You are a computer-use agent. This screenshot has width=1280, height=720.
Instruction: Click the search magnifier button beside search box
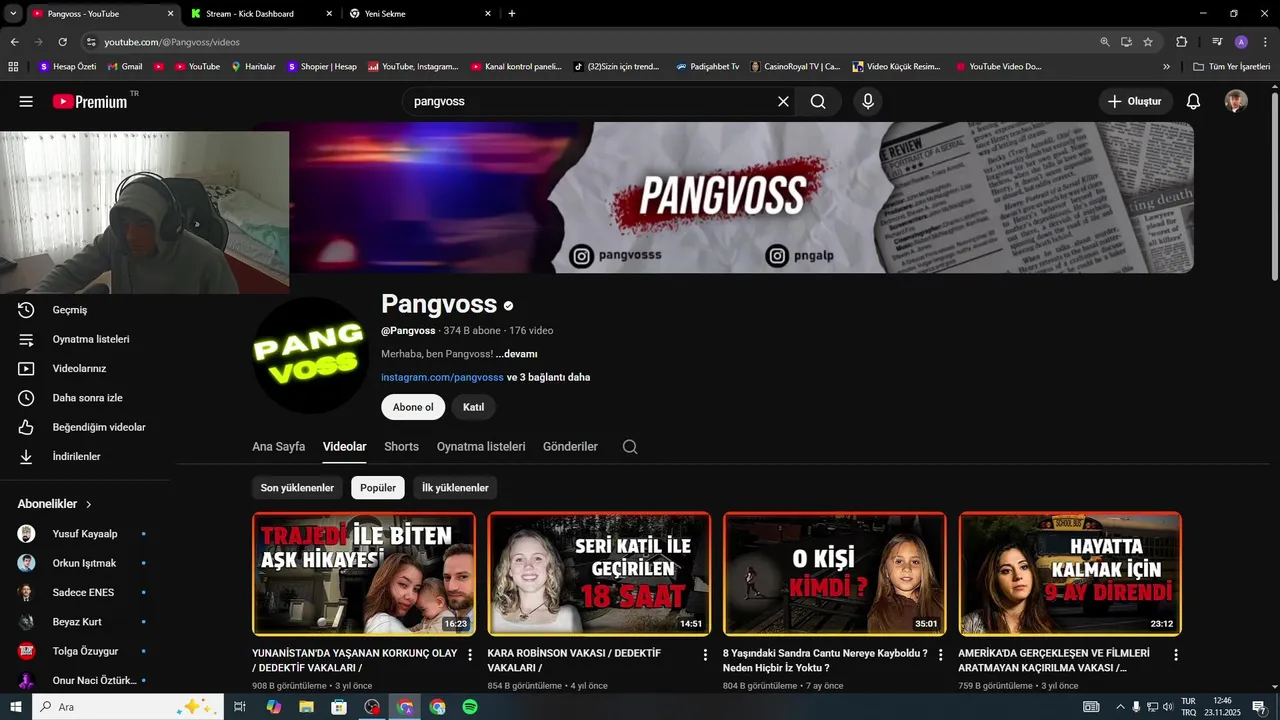(818, 101)
